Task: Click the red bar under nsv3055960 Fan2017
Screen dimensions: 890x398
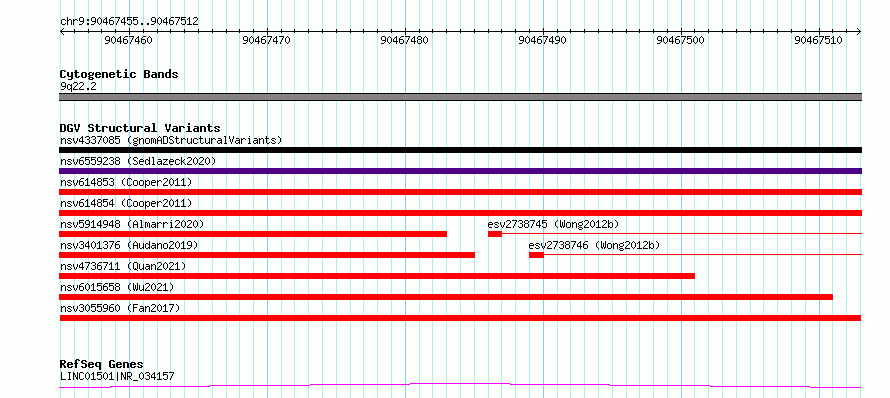Action: (x=460, y=318)
